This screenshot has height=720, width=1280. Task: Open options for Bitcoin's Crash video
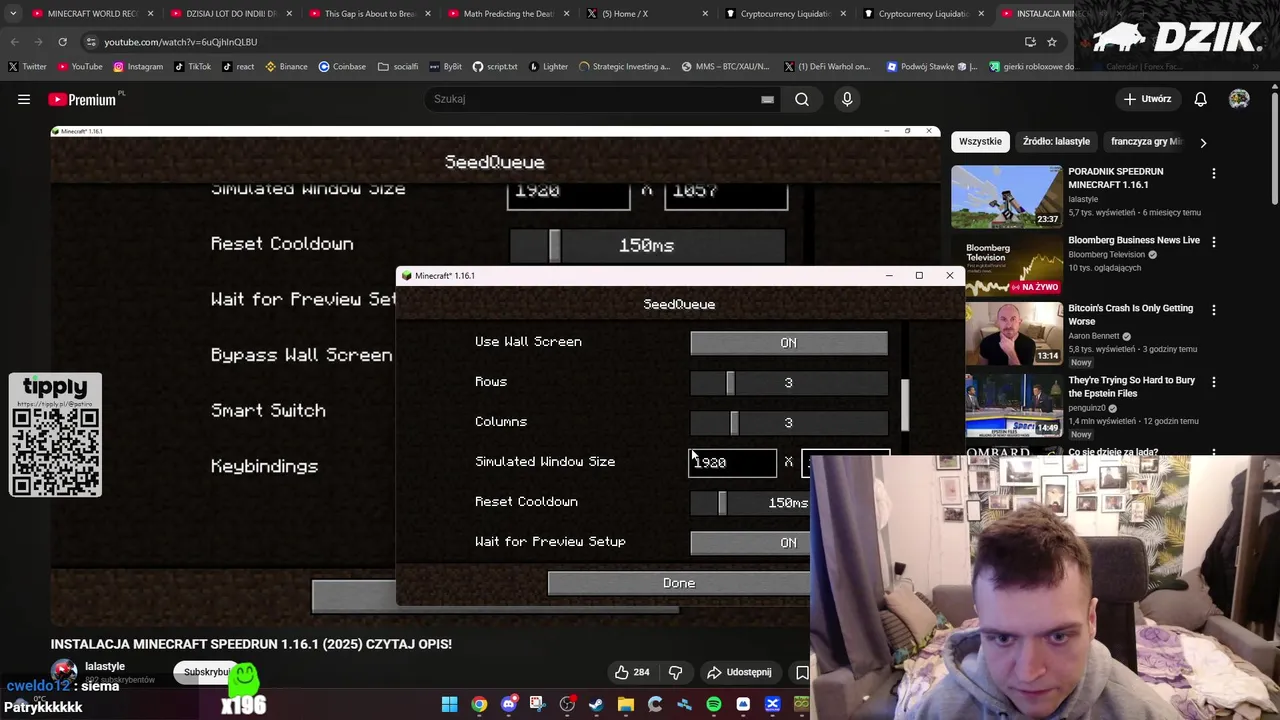pos(1213,310)
